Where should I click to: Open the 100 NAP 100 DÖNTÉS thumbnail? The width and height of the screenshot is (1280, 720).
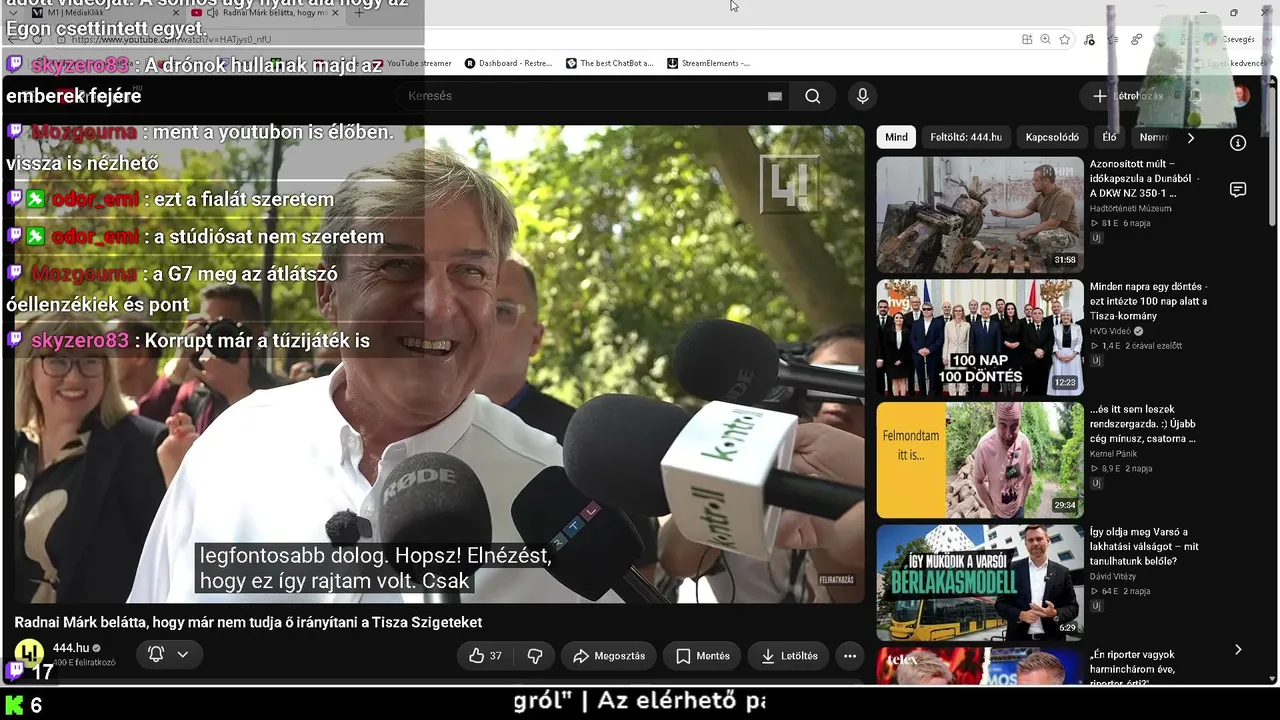(980, 338)
